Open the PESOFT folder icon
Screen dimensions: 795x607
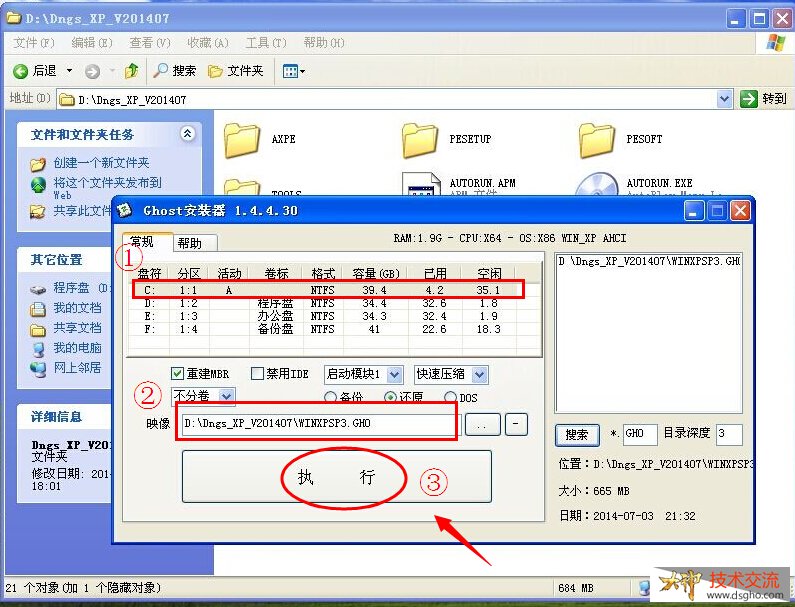point(596,140)
